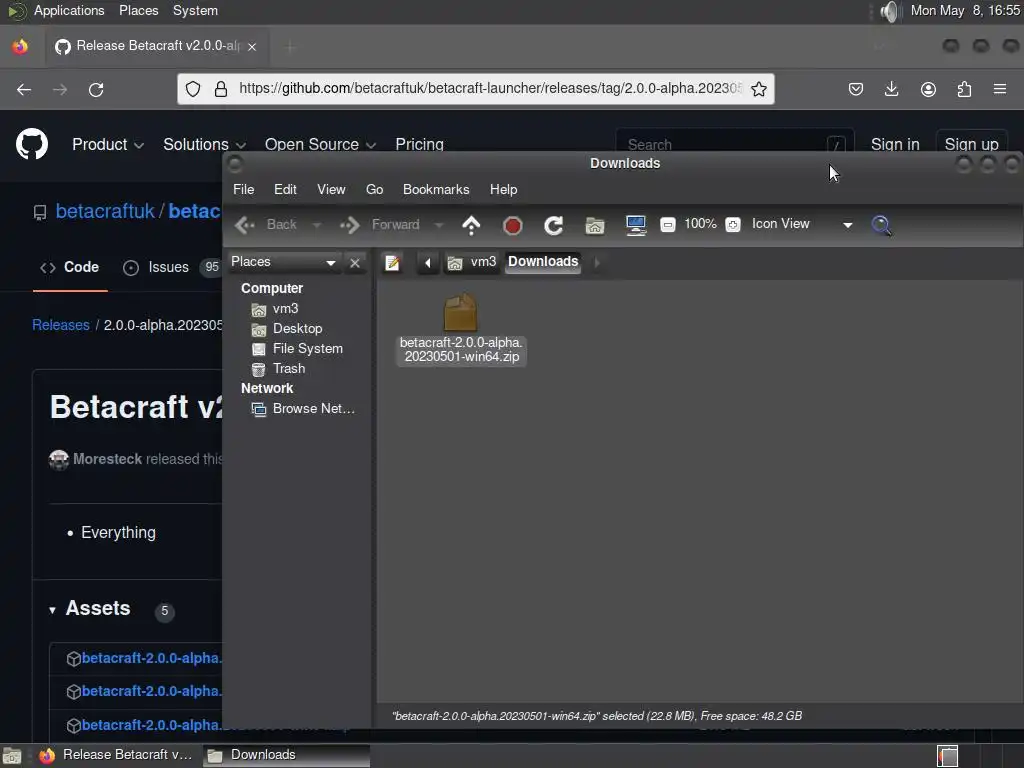The width and height of the screenshot is (1024, 768).
Task: Click the 100% zoom level label
Action: 700,224
